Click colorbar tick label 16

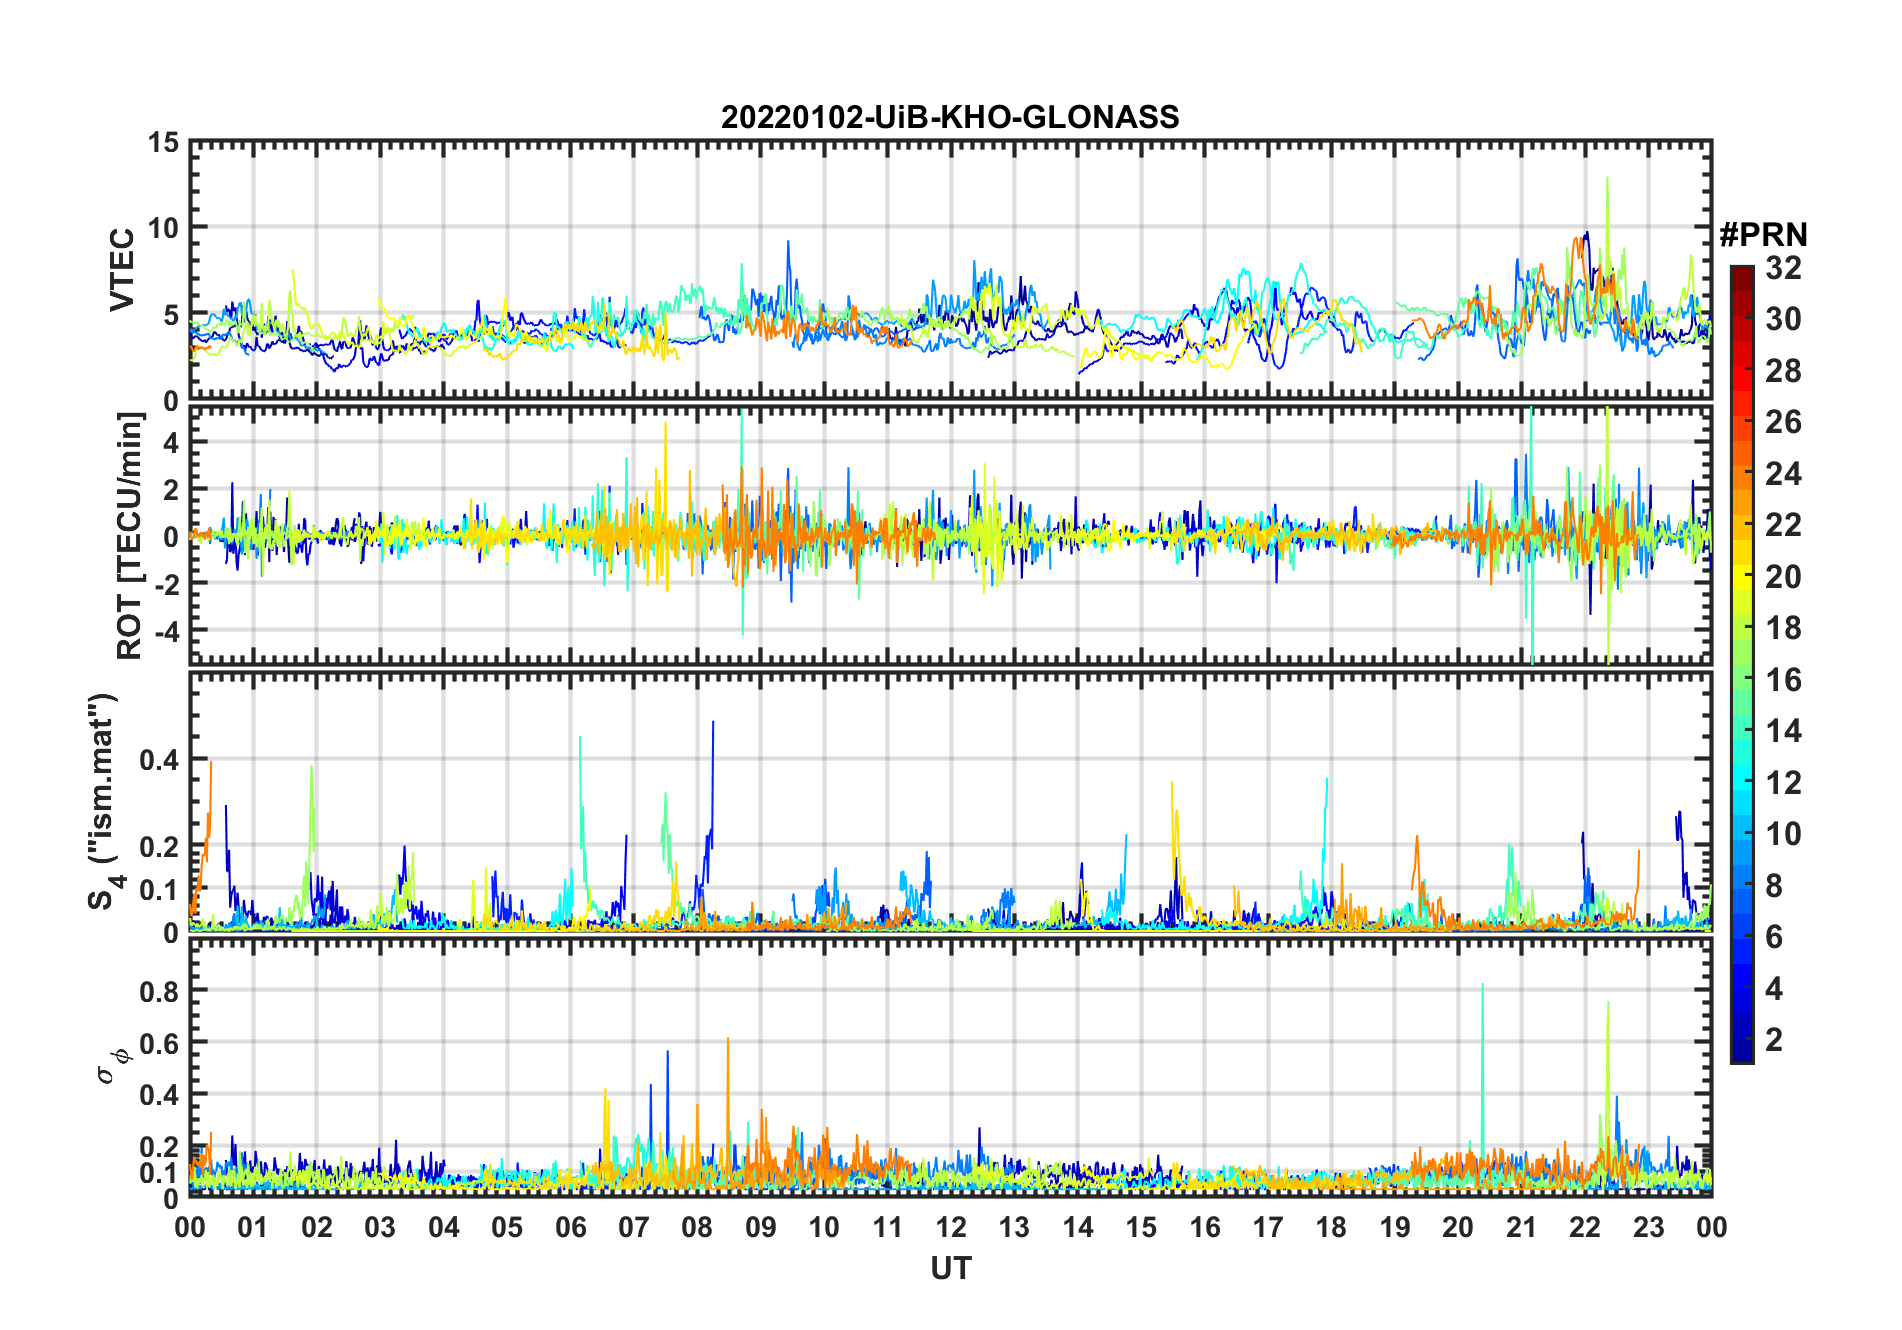1783,680
